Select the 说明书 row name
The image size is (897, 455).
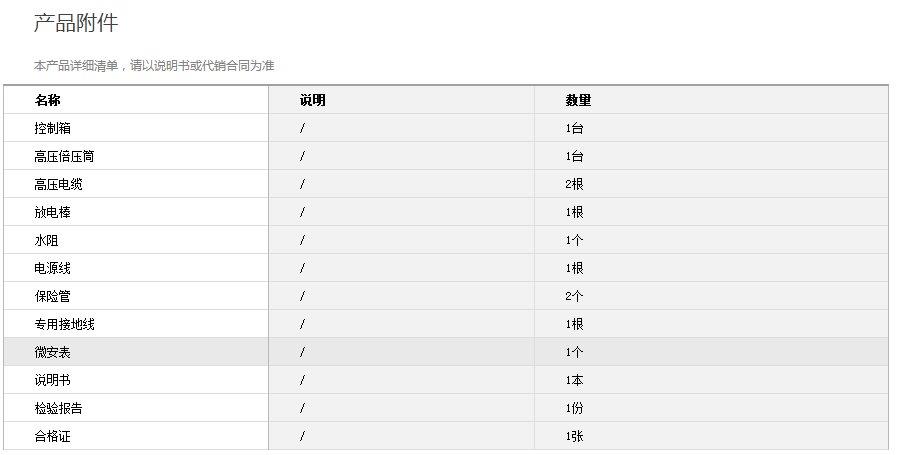click(x=52, y=380)
